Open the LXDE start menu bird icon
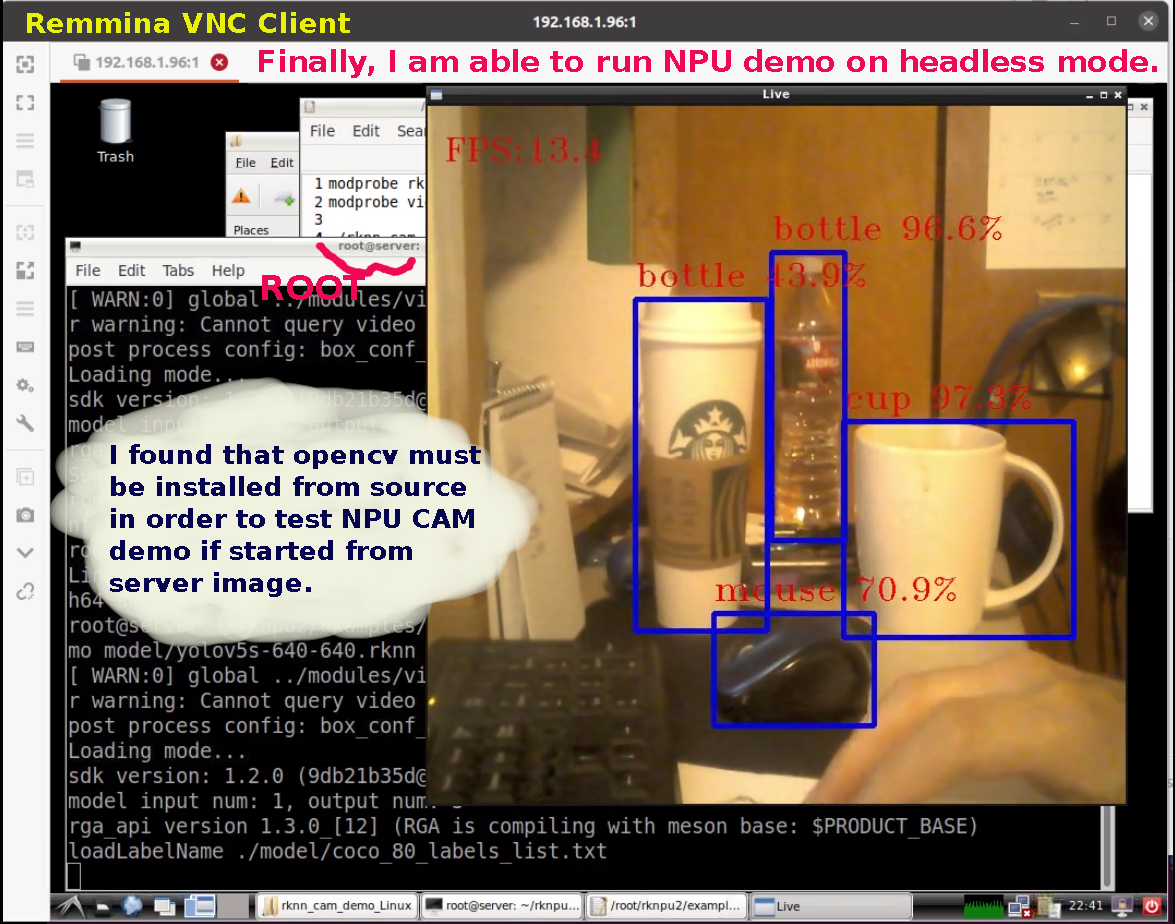This screenshot has width=1175, height=924. point(71,906)
